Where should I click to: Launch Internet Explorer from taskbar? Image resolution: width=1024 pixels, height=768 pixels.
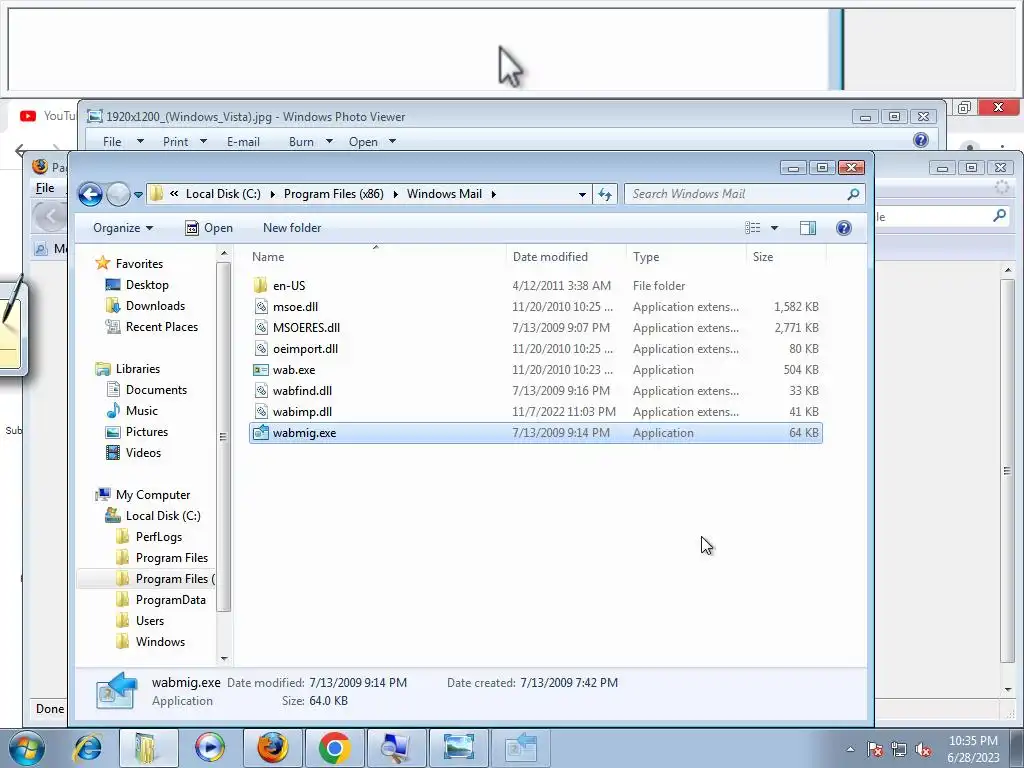pos(87,748)
